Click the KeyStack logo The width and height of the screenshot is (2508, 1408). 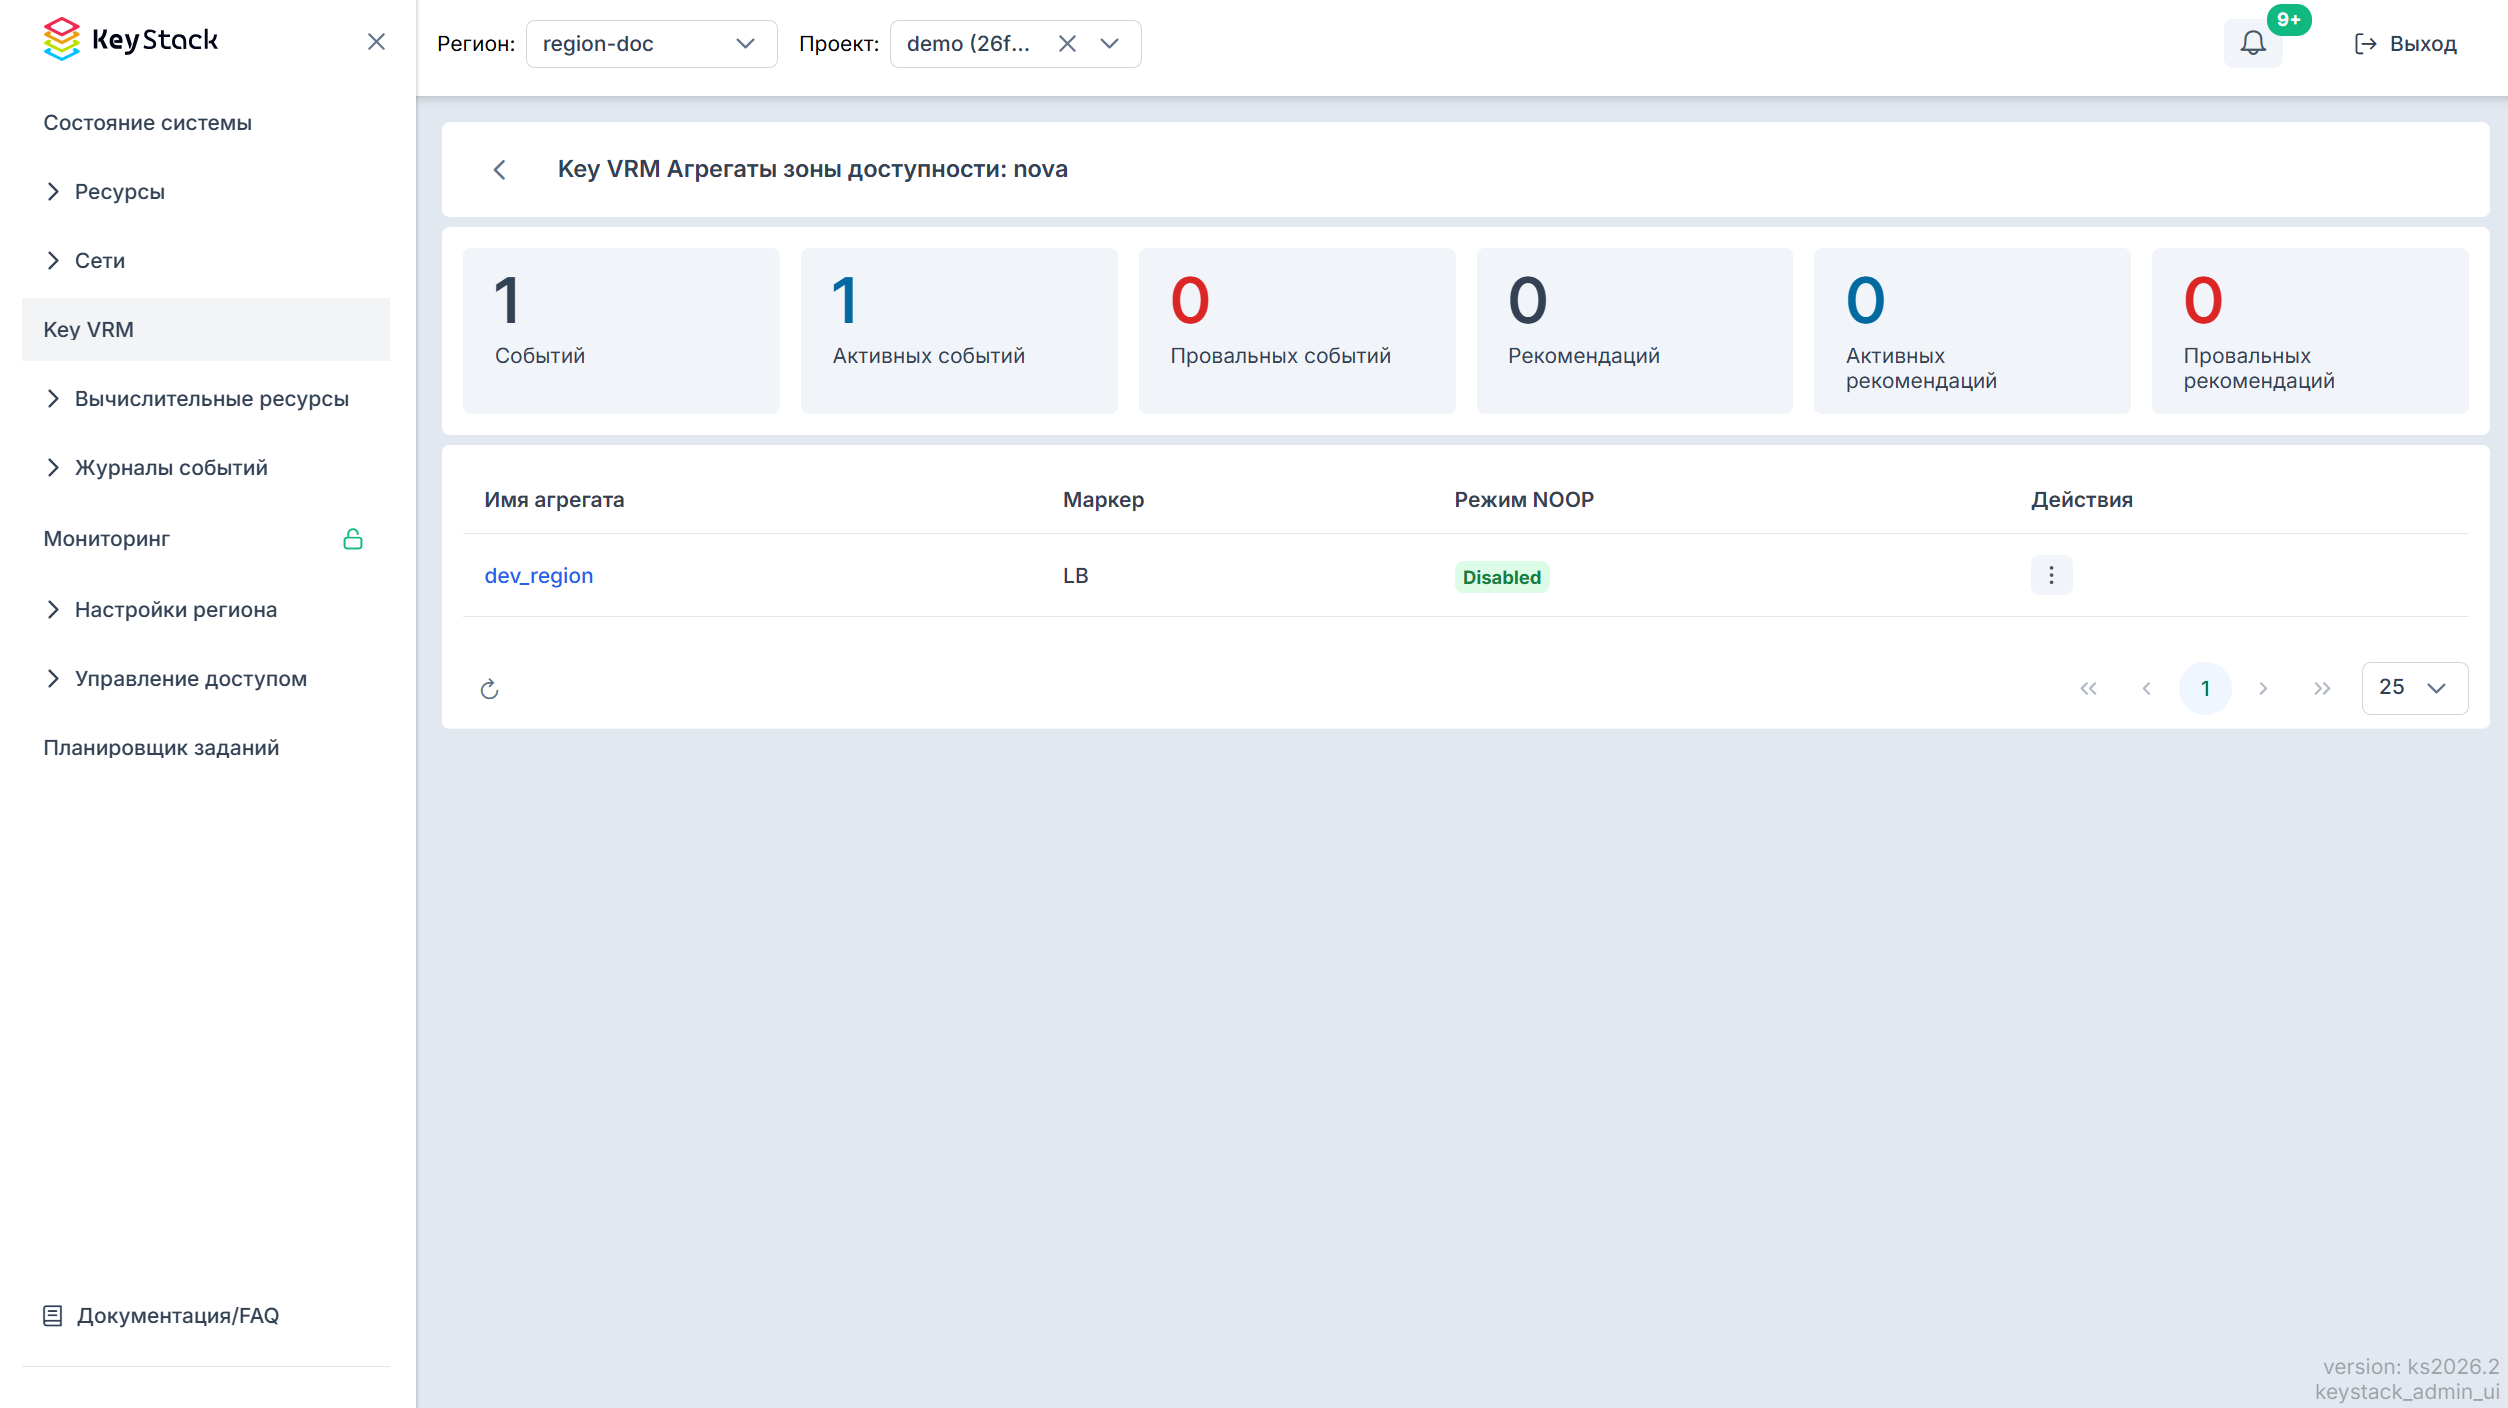pos(130,40)
